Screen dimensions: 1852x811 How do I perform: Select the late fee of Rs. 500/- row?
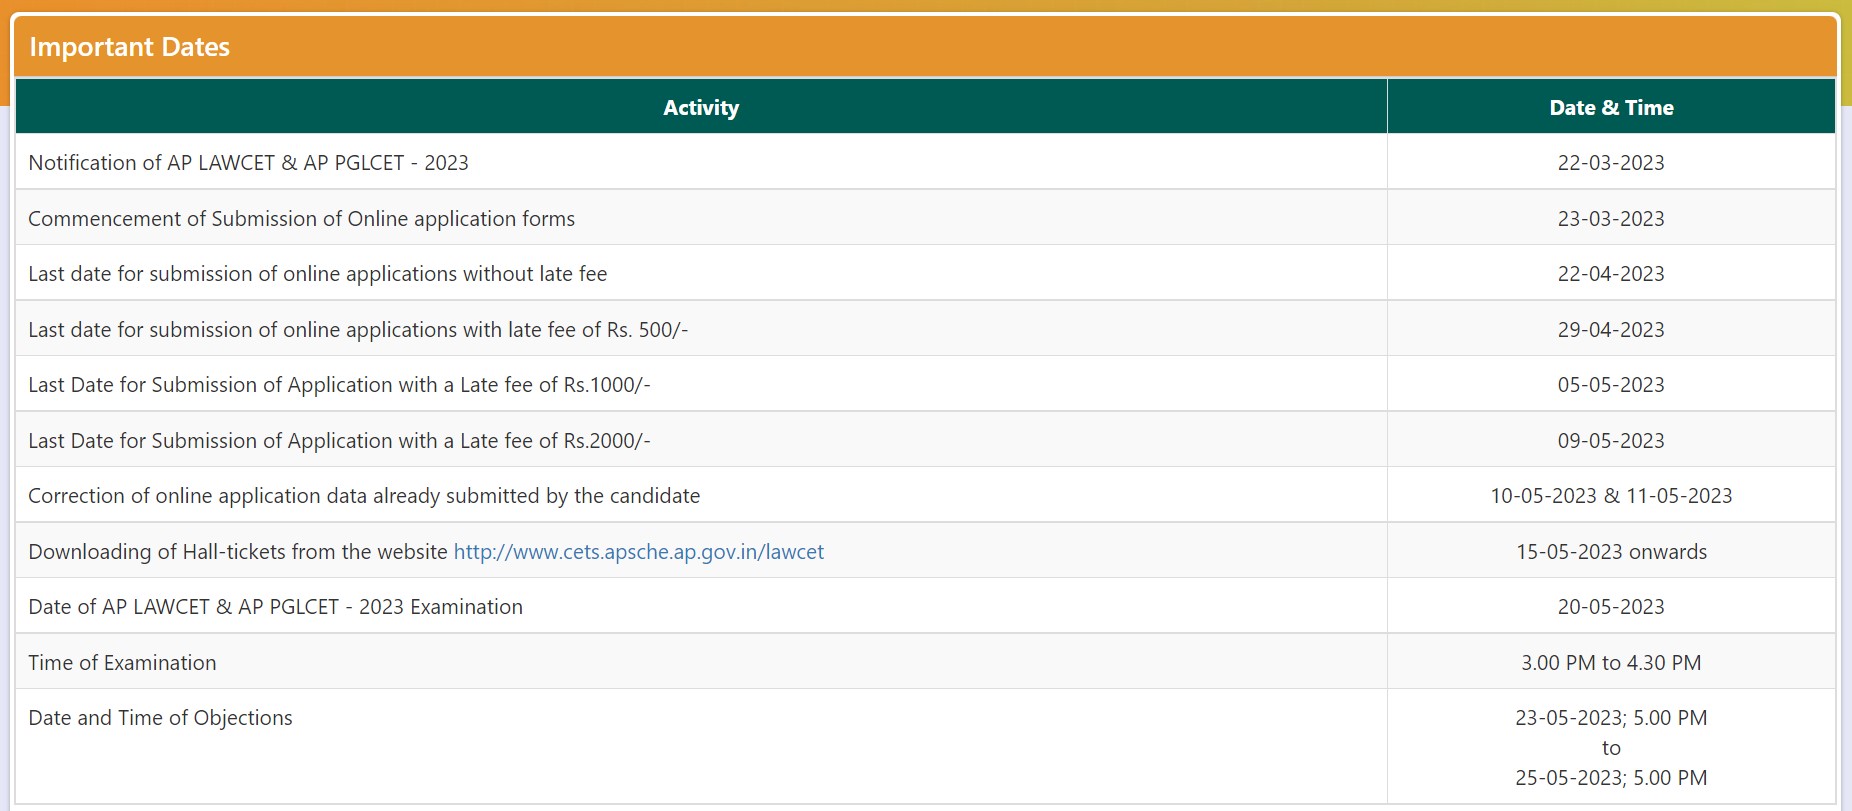358,330
